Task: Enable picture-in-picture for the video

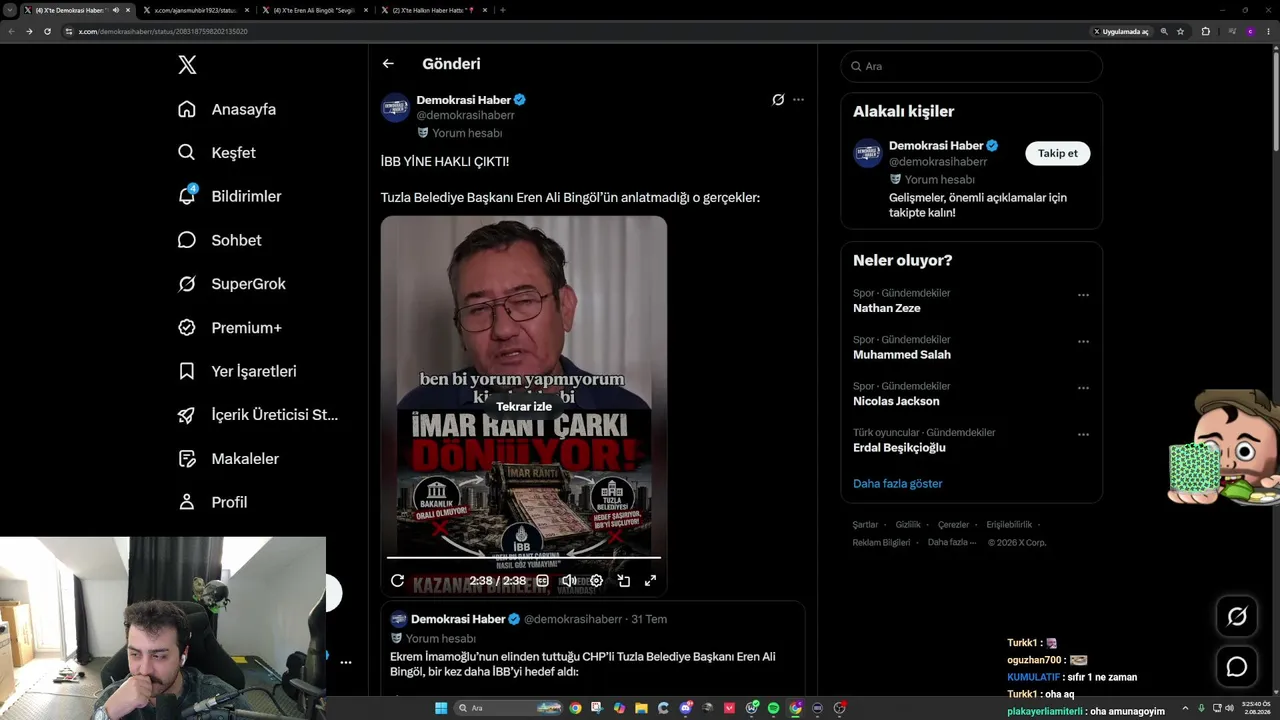Action: click(624, 580)
